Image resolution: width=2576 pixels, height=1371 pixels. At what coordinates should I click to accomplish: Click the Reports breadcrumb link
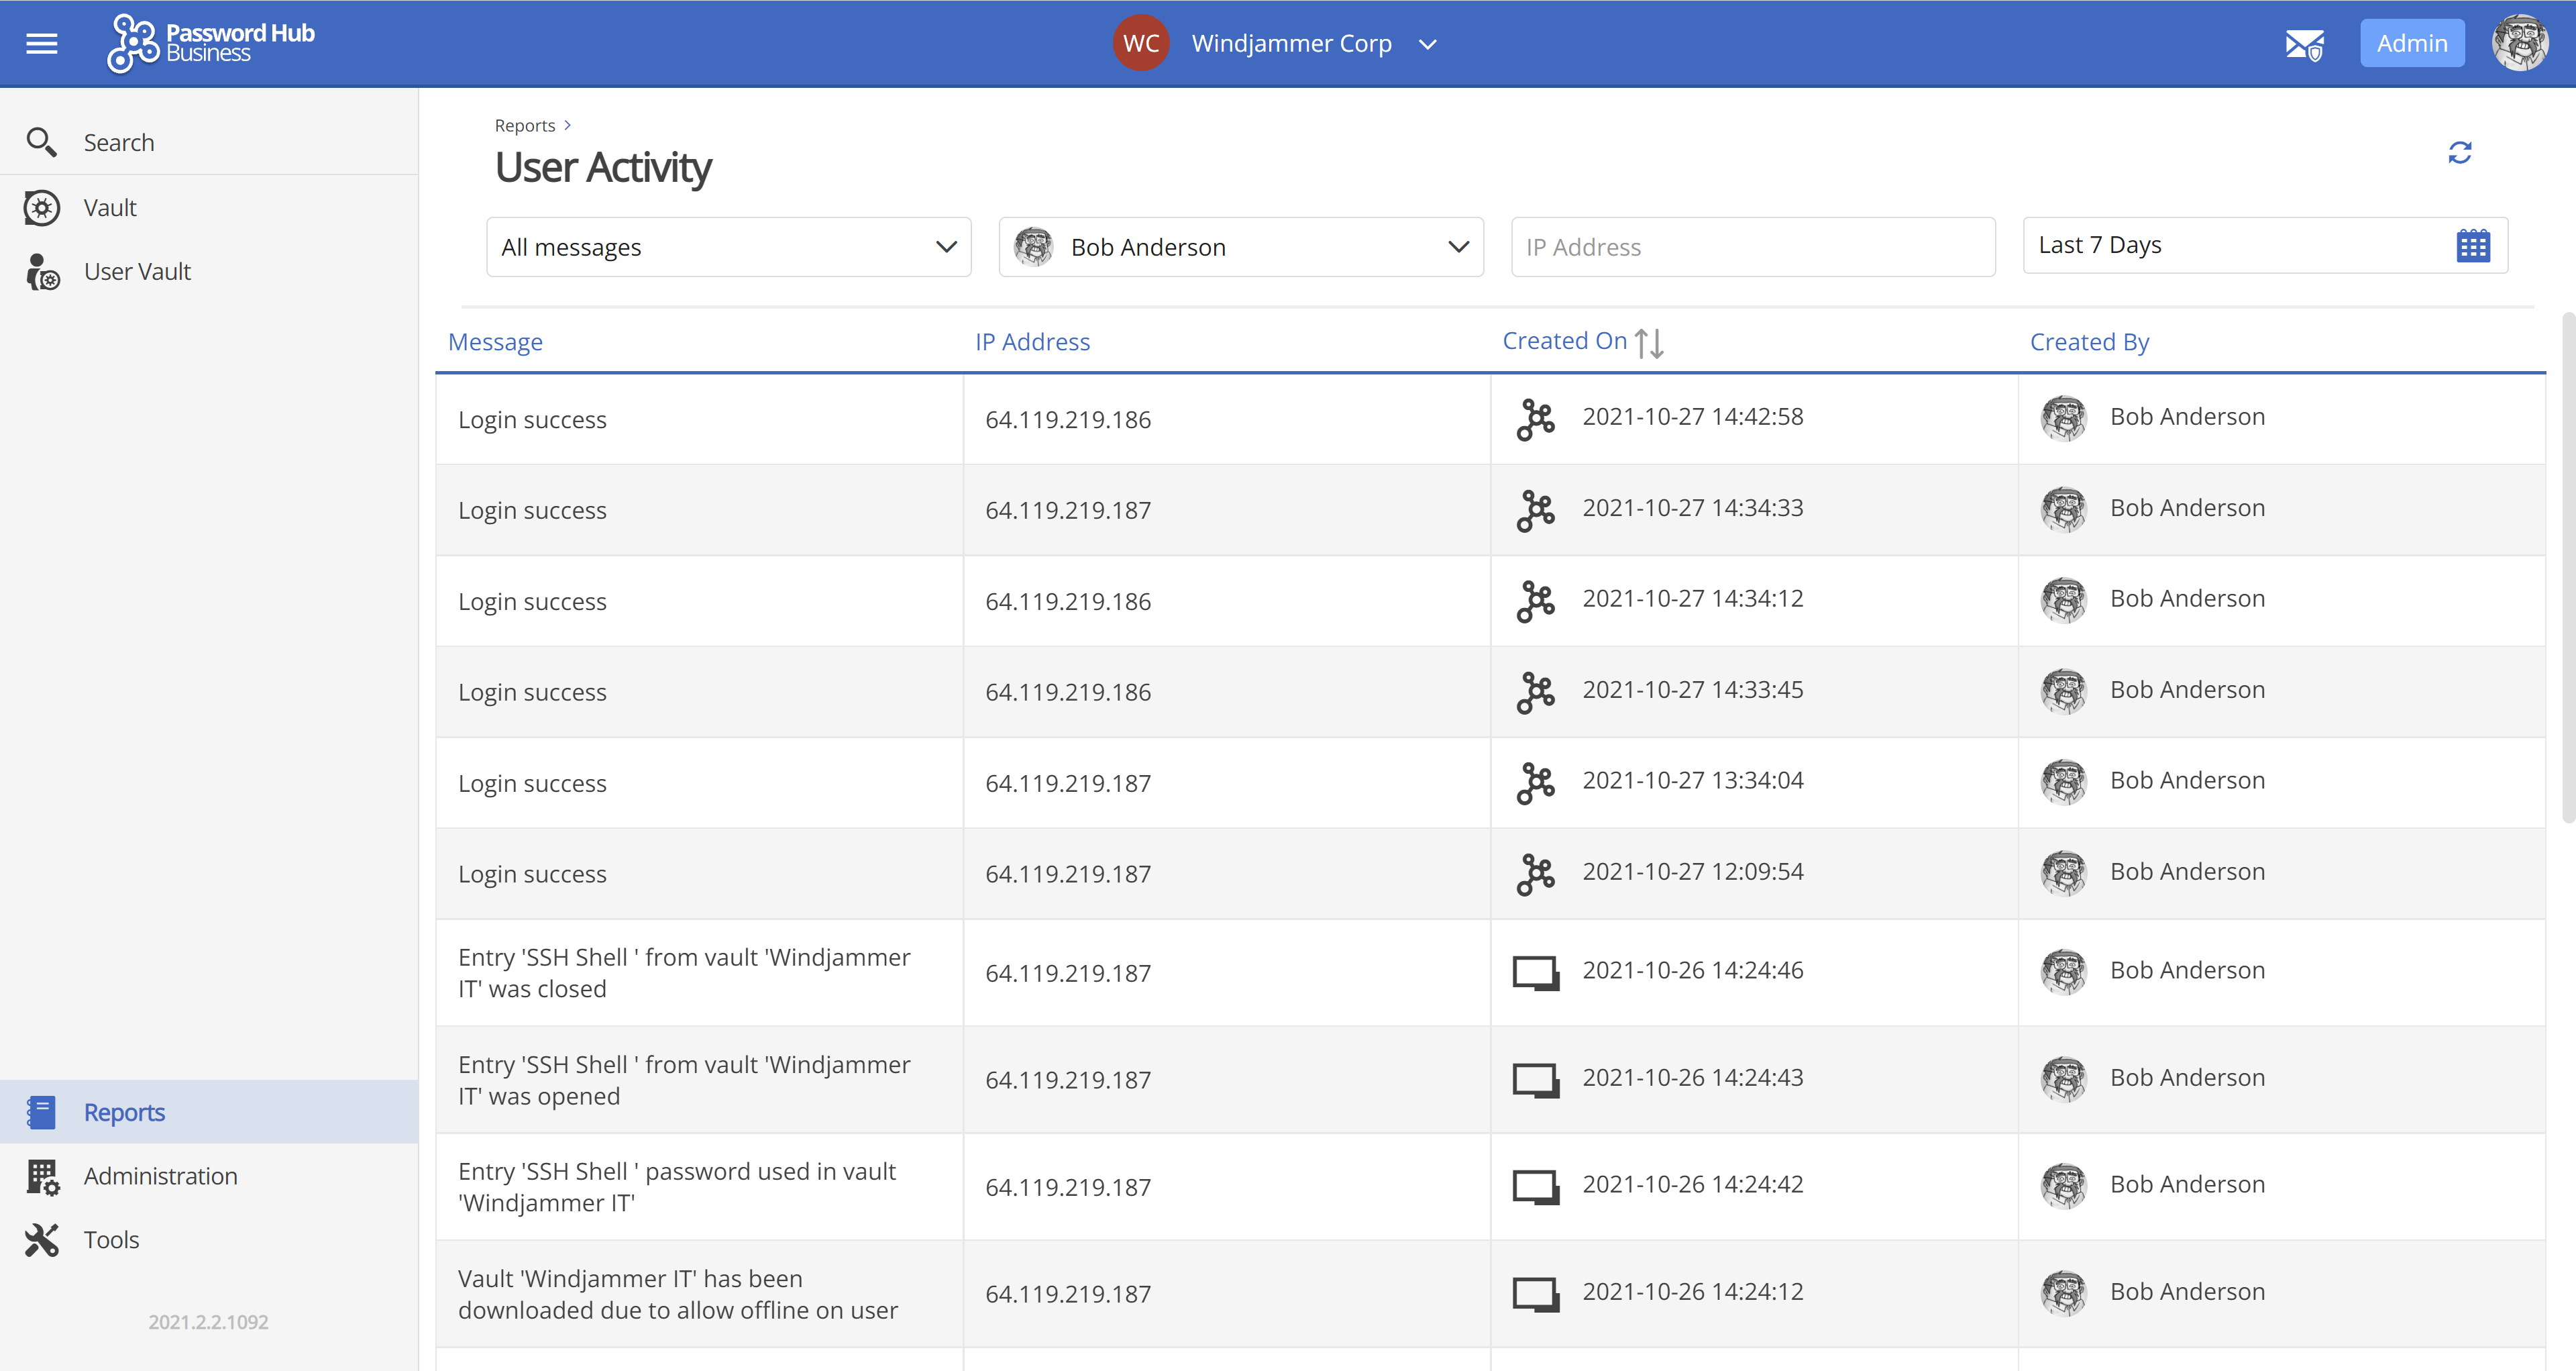524,125
